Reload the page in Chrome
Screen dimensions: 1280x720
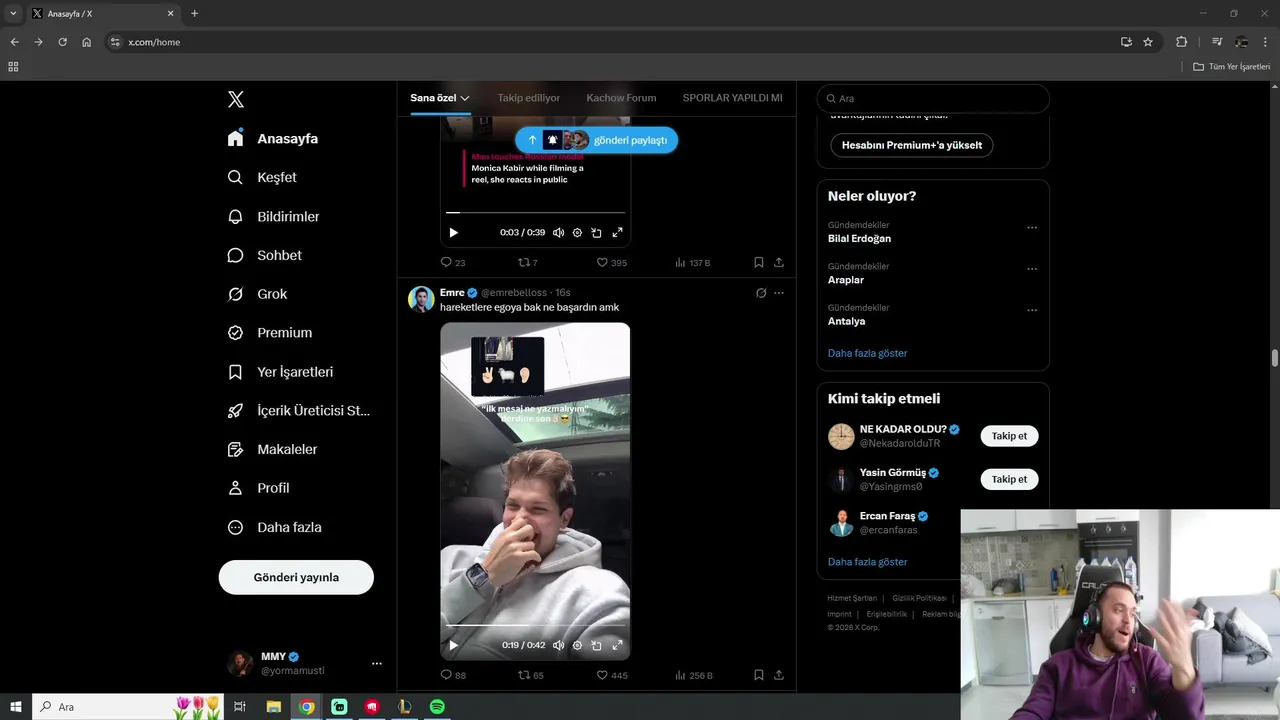62,42
